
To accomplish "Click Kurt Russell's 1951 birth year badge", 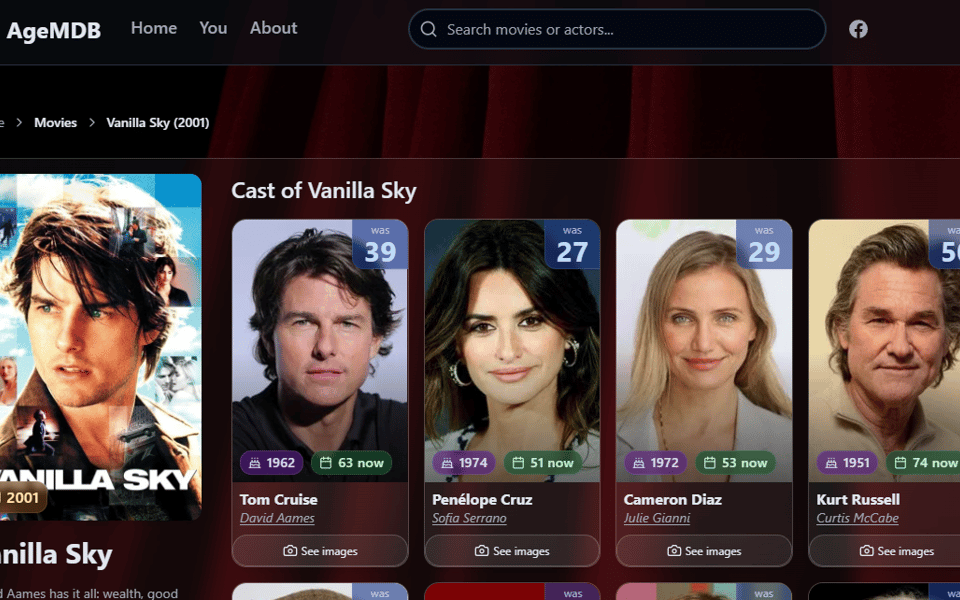I will 848,463.
